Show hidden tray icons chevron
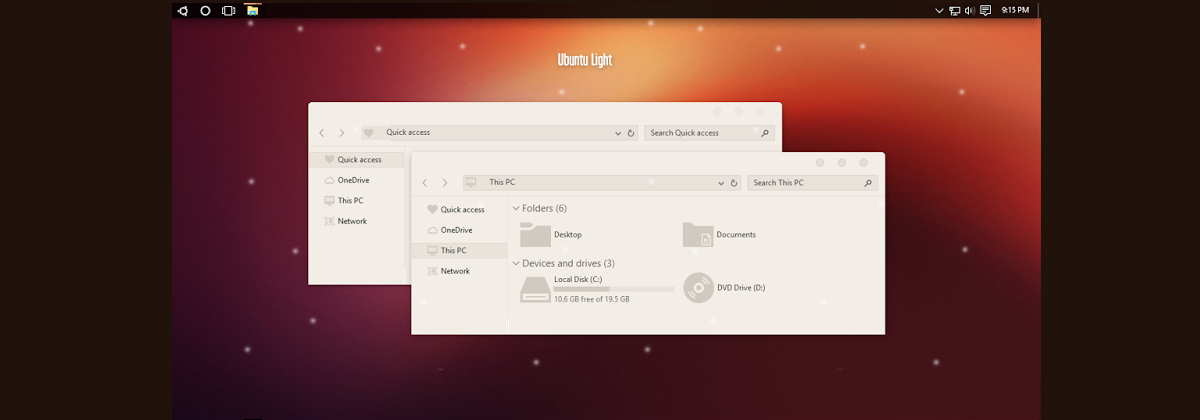This screenshot has height=420, width=1200. [939, 10]
